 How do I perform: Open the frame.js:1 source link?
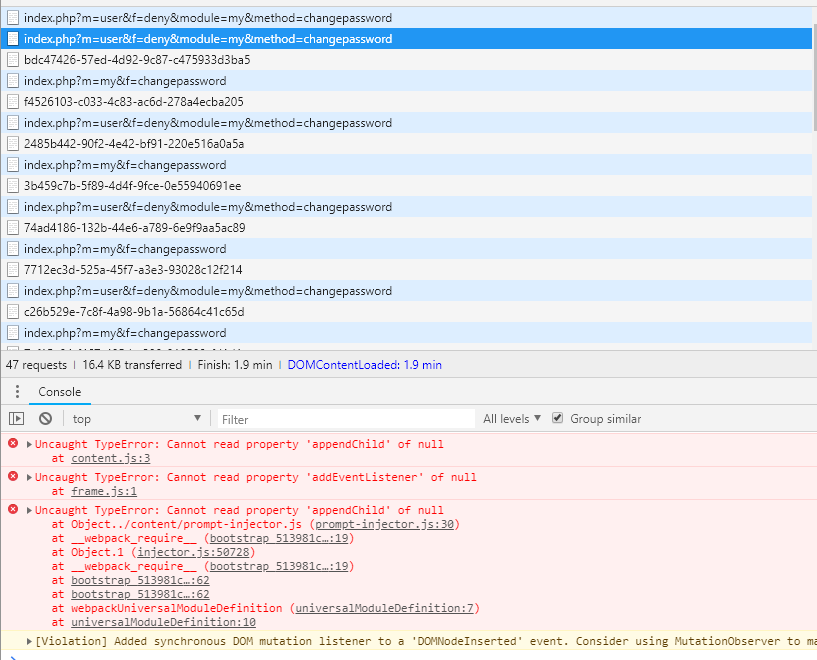pos(103,491)
